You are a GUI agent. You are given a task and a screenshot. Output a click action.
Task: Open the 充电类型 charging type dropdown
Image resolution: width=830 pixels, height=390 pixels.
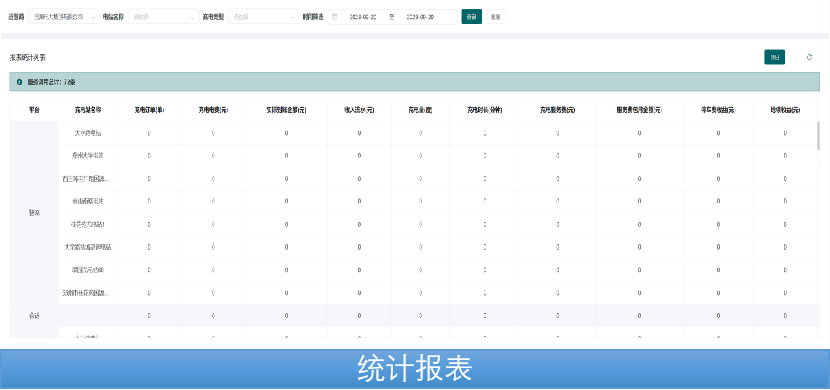click(264, 17)
